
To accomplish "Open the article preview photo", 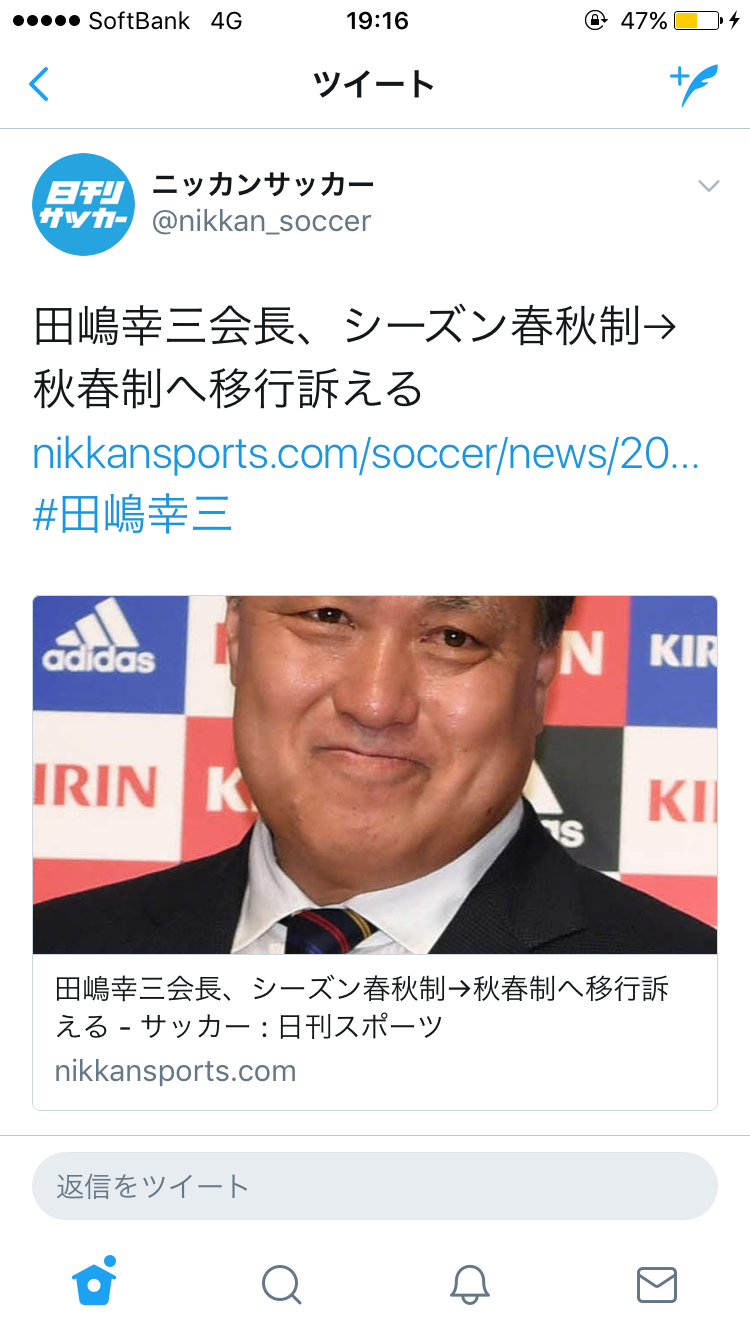I will (x=375, y=775).
